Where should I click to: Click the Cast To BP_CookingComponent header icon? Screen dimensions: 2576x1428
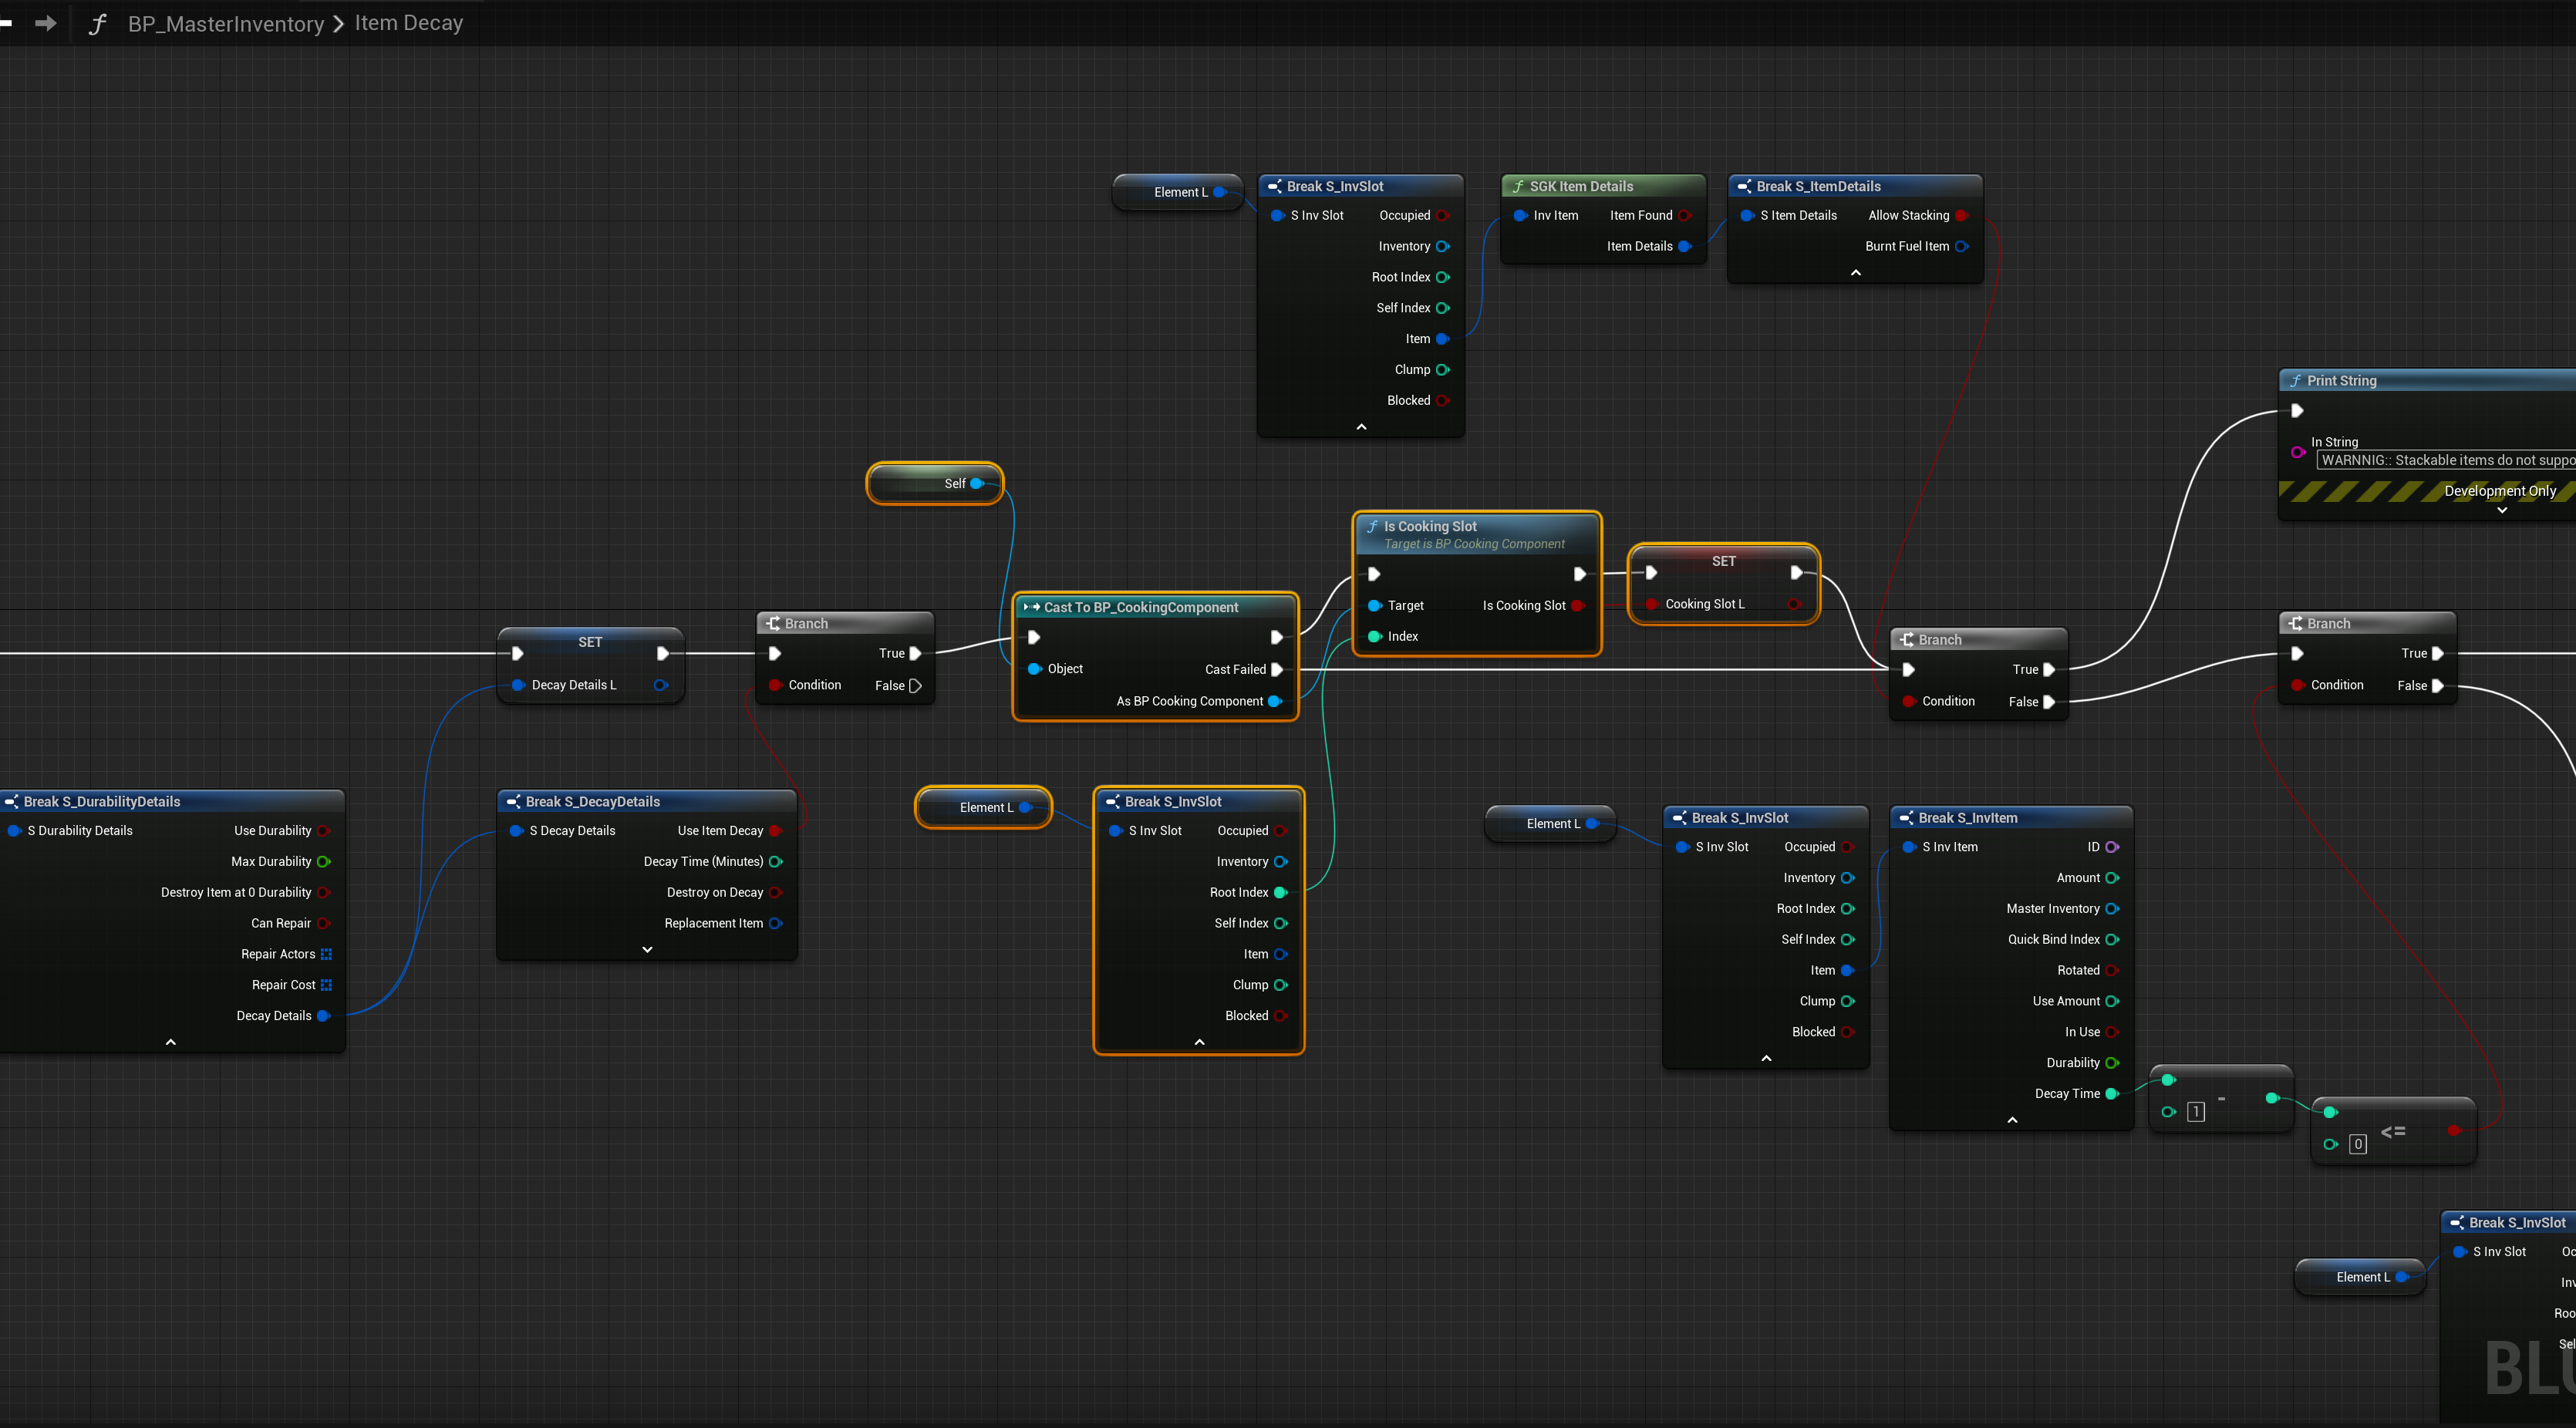tap(1031, 607)
